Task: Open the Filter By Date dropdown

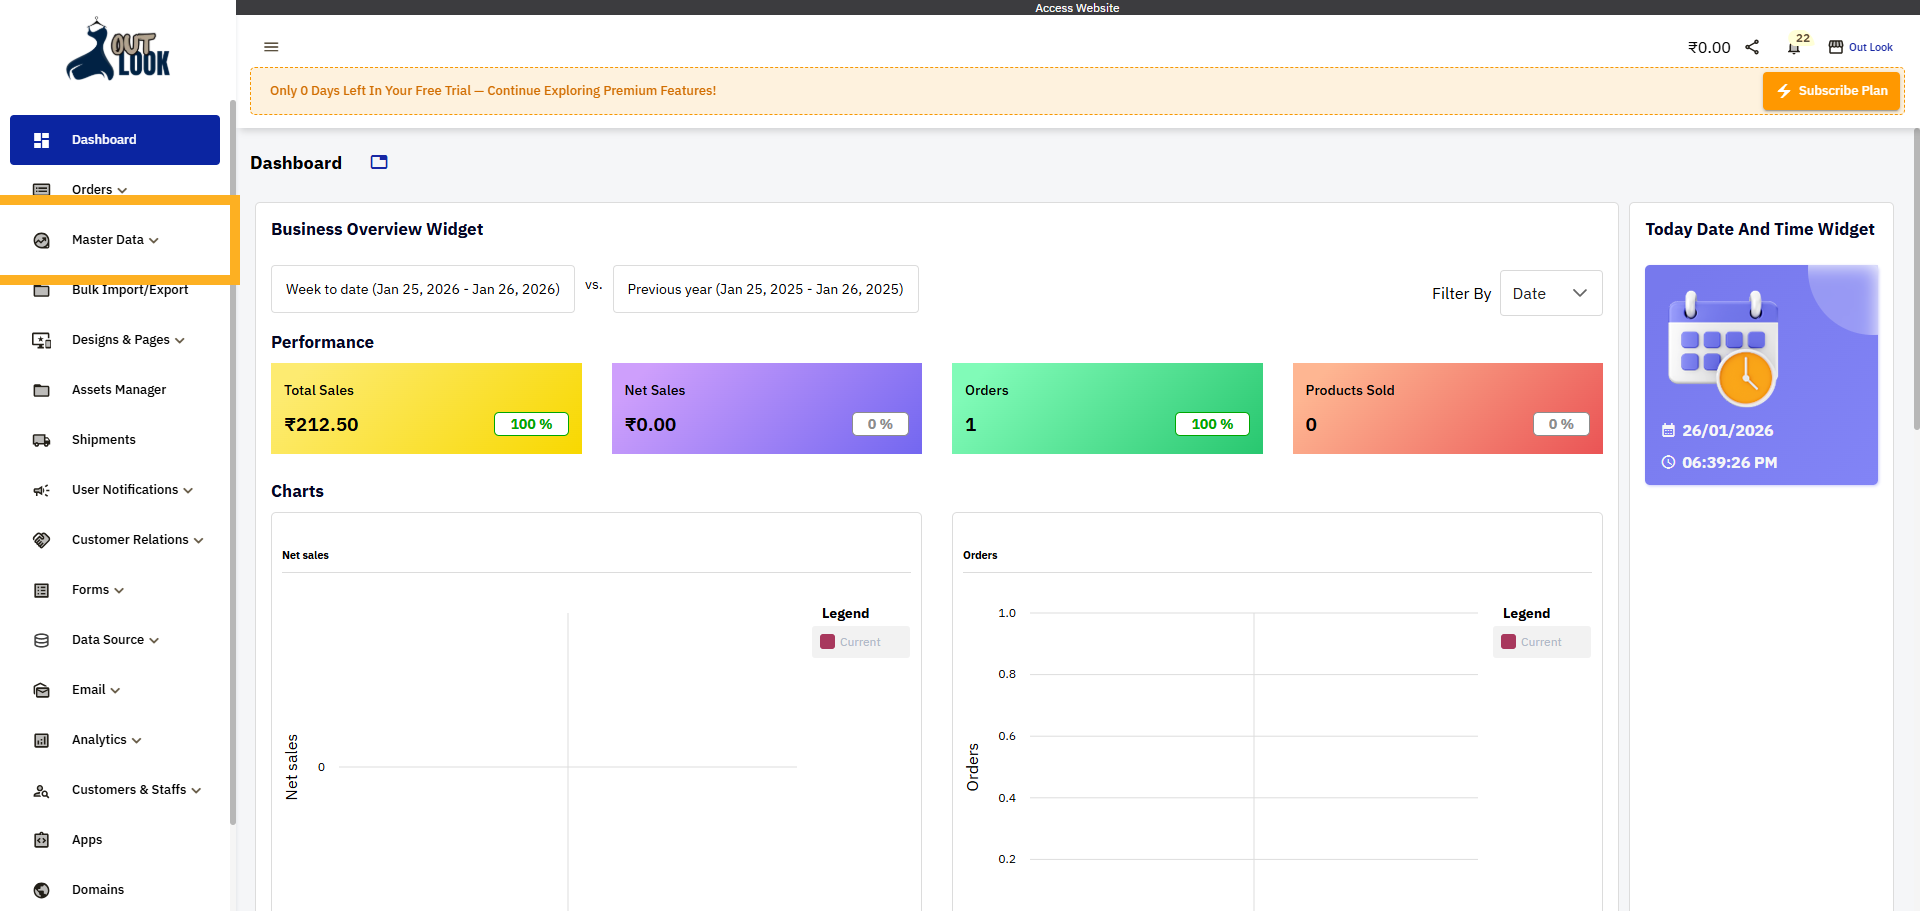Action: 1550,293
